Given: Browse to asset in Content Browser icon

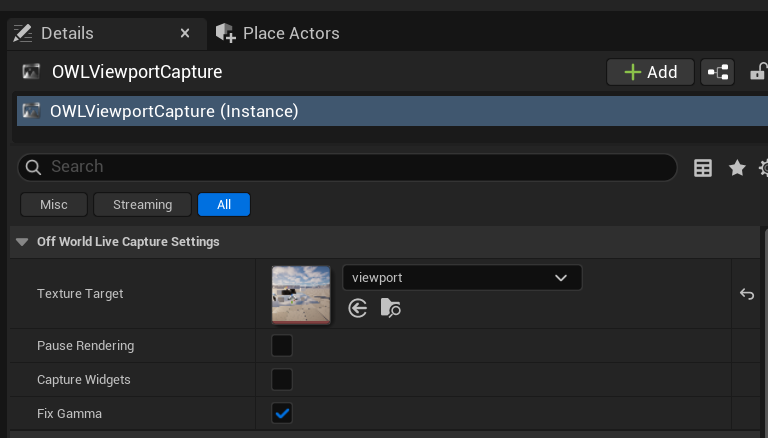Looking at the screenshot, I should [390, 308].
